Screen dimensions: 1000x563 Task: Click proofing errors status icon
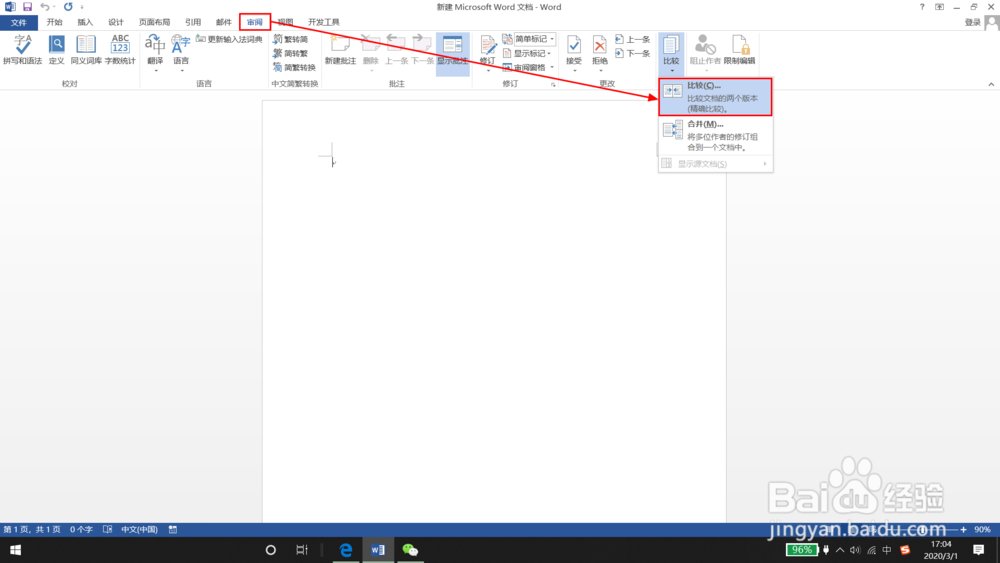click(108, 529)
